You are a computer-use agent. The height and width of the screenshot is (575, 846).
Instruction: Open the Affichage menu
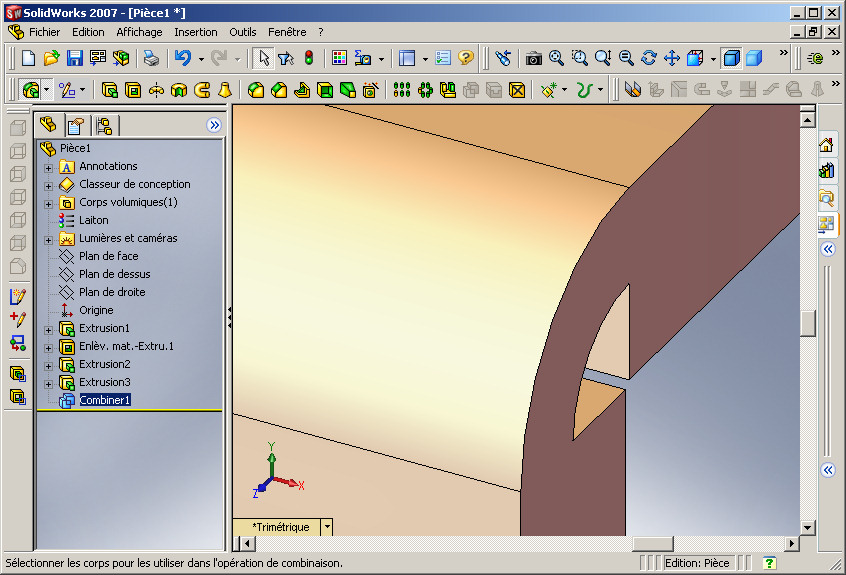coord(139,32)
